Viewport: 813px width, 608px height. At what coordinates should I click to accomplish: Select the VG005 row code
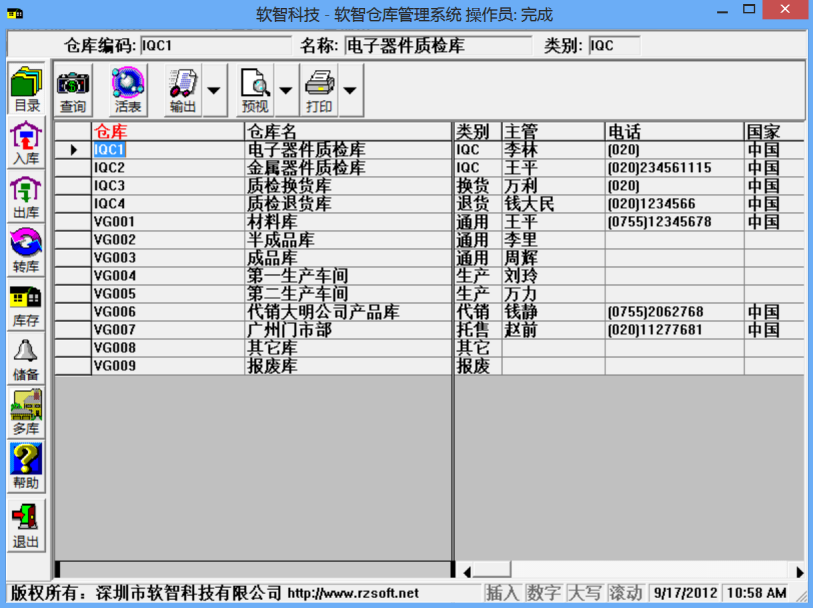coord(167,294)
